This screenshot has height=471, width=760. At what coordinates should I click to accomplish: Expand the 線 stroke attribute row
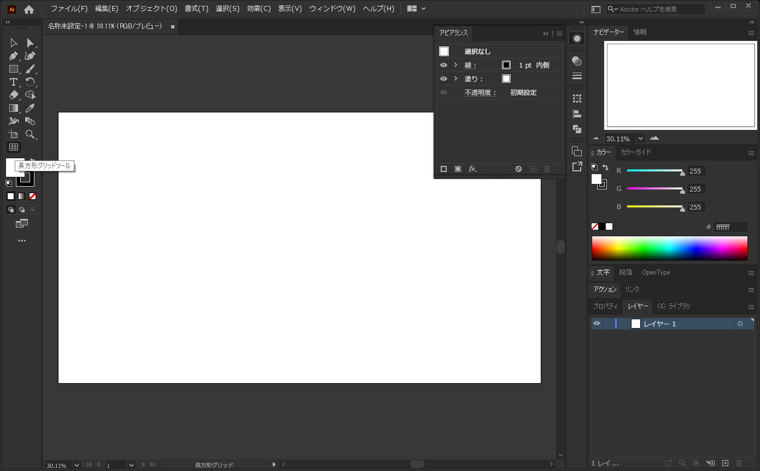tap(455, 65)
